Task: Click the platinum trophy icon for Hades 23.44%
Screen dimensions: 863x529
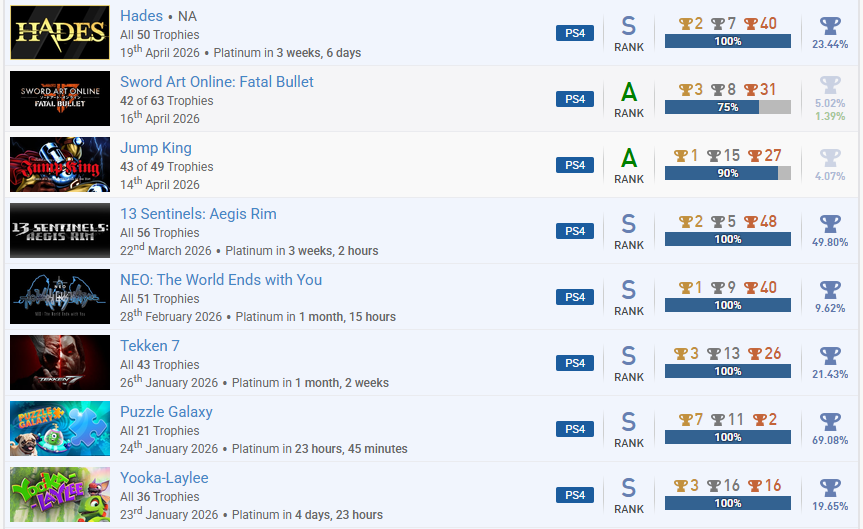Action: 830,25
